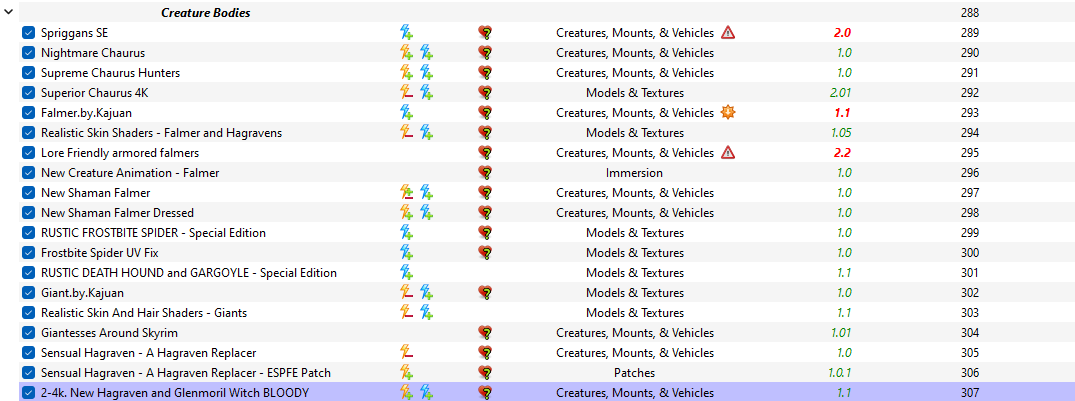The image size is (1075, 401).
Task: Click version 1.0.1 on ESPFE Patch row
Action: pos(839,373)
